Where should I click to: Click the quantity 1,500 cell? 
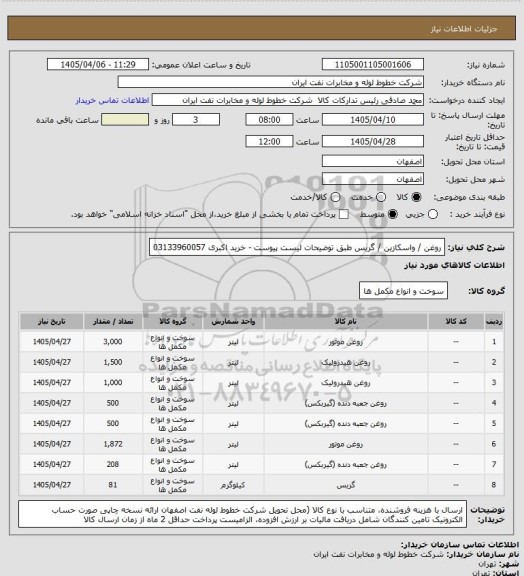click(x=113, y=362)
